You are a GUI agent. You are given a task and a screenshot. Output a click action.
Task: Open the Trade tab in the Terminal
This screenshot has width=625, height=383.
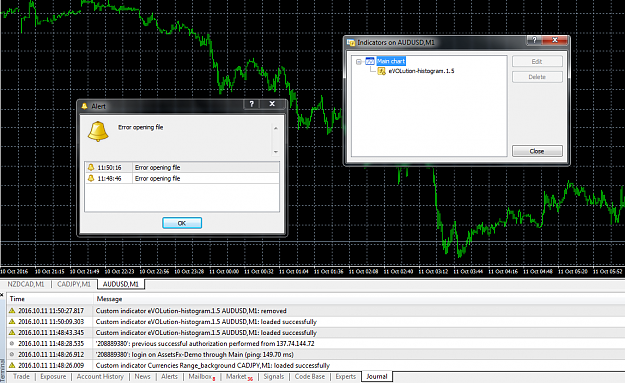[22, 377]
